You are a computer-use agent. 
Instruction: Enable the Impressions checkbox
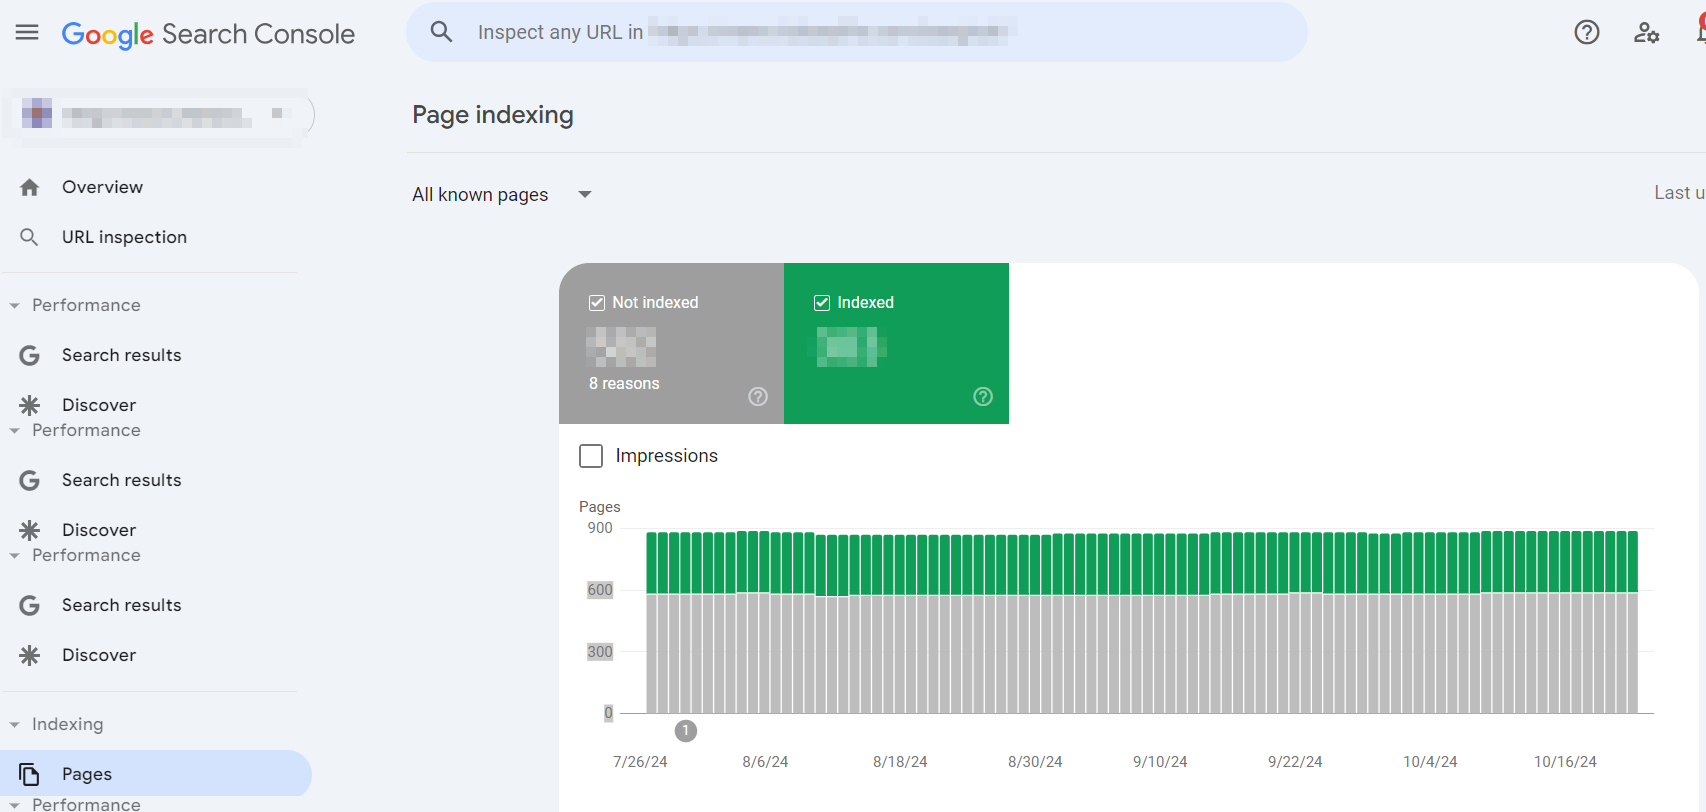591,456
